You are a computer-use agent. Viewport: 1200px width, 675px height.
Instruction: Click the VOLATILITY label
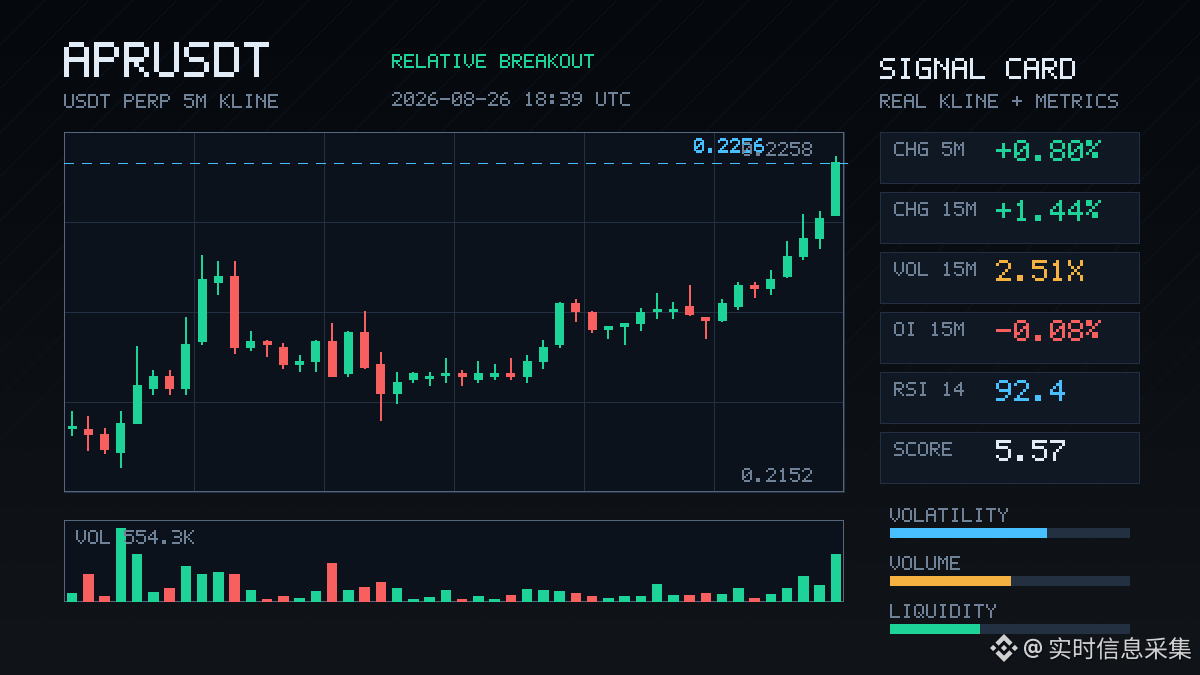949,515
